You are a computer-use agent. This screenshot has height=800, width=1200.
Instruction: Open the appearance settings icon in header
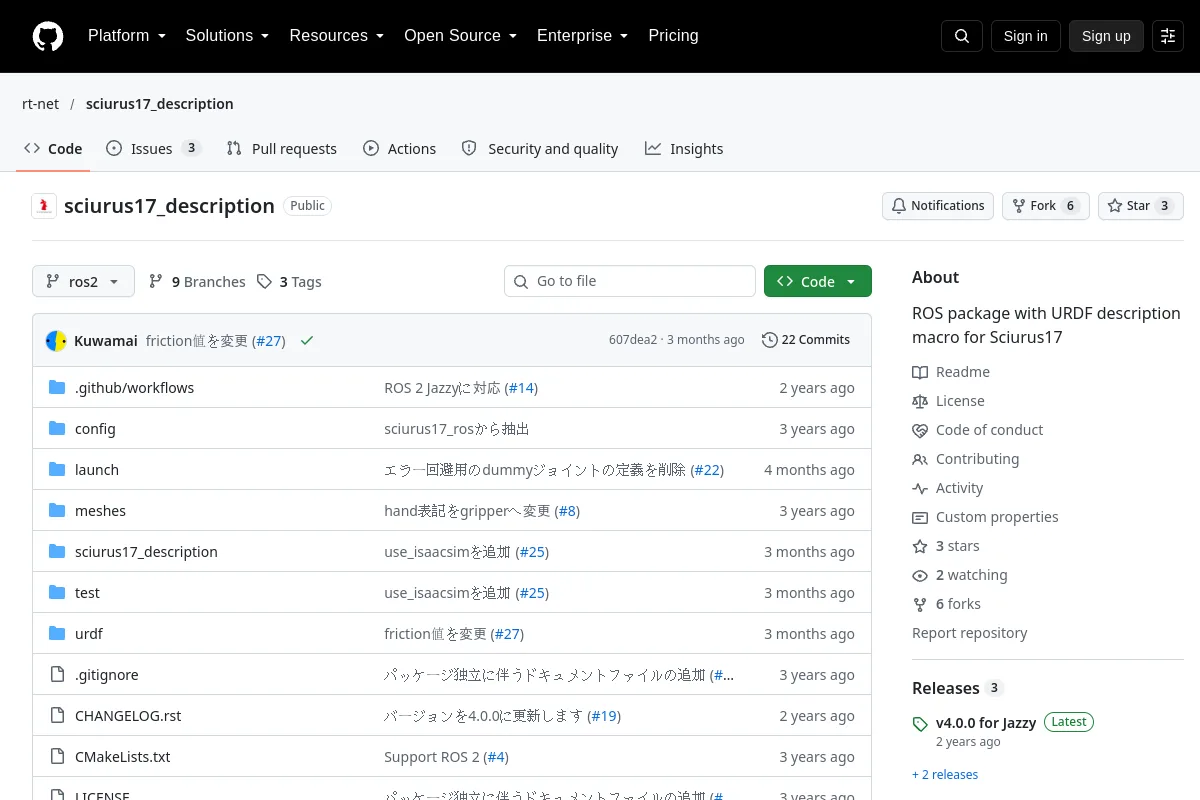click(x=1168, y=36)
